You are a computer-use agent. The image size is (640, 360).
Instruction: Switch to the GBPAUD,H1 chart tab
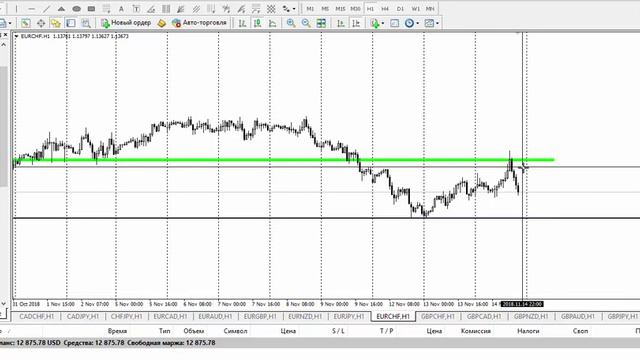click(x=578, y=316)
